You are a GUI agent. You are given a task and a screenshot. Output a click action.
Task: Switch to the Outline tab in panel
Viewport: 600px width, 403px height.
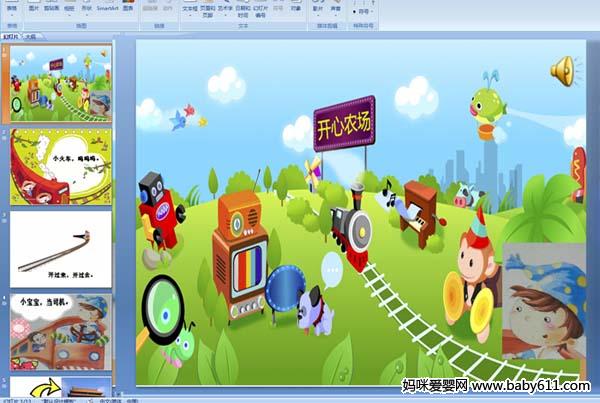point(30,34)
